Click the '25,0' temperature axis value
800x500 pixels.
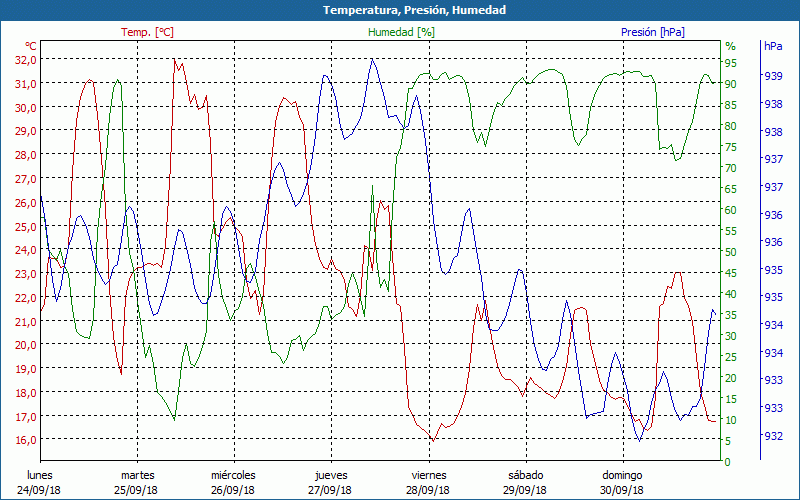click(26, 226)
